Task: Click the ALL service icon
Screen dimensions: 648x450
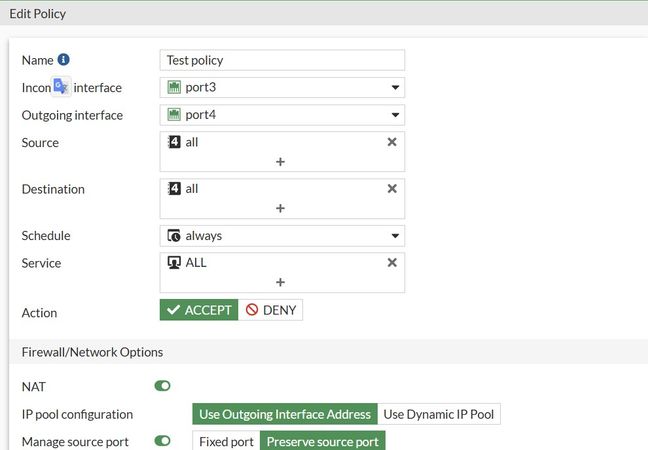Action: coord(174,263)
